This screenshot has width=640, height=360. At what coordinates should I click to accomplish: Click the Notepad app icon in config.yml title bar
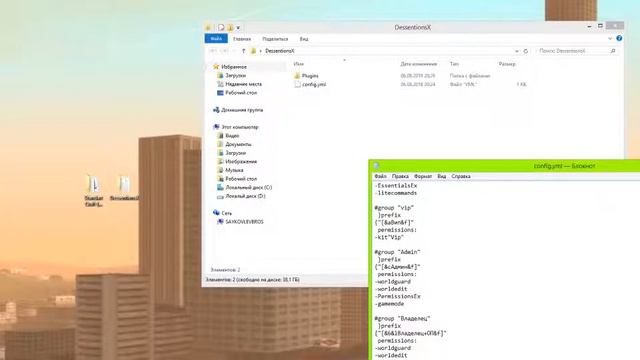point(376,166)
